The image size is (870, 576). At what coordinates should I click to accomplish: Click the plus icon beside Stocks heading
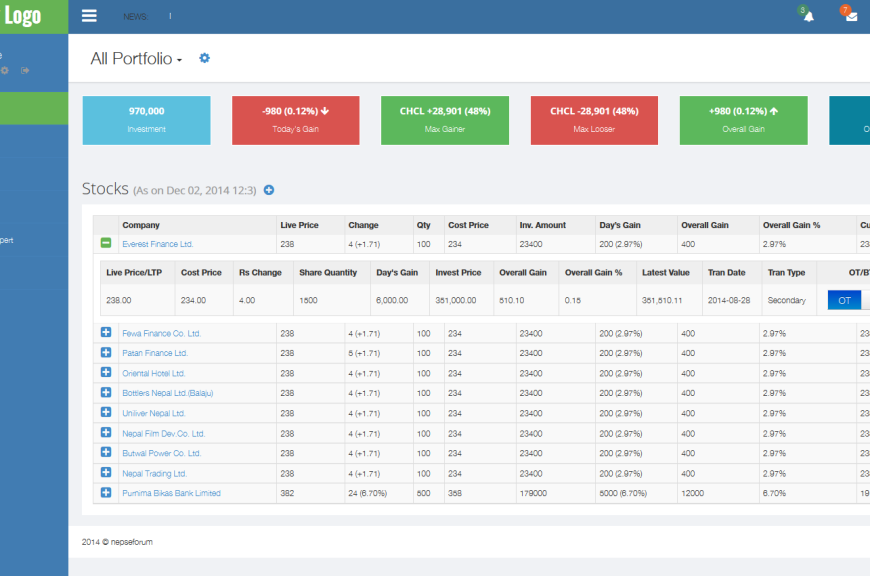(x=269, y=190)
